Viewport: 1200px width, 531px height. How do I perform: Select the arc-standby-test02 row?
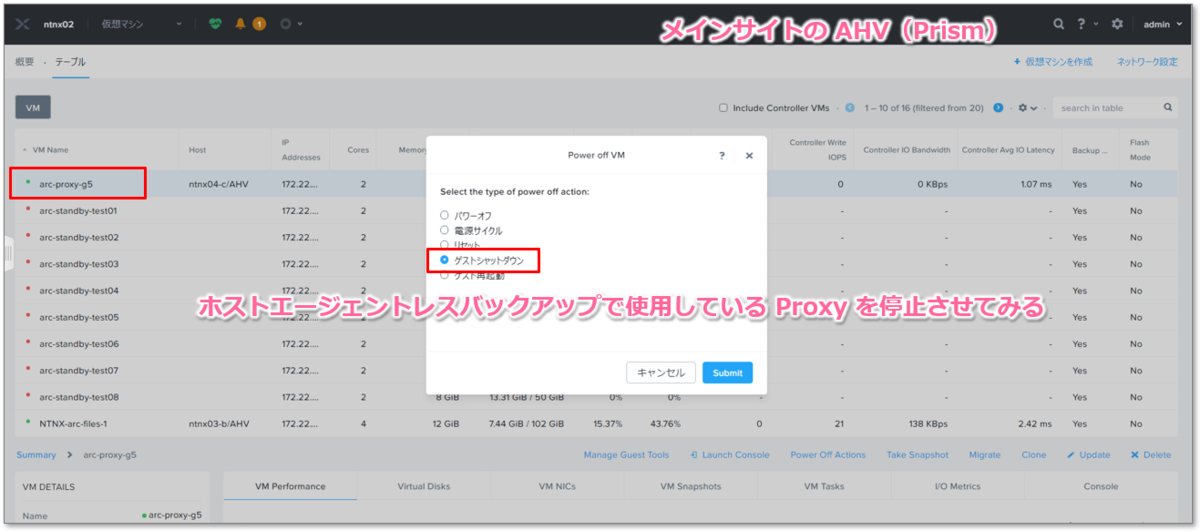tap(597, 237)
